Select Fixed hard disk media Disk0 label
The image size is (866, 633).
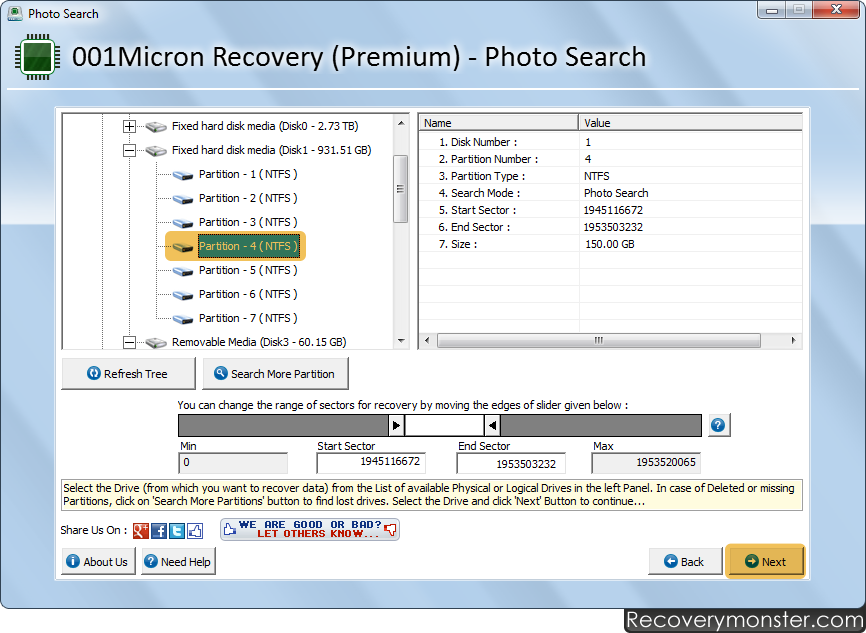pyautogui.click(x=265, y=126)
